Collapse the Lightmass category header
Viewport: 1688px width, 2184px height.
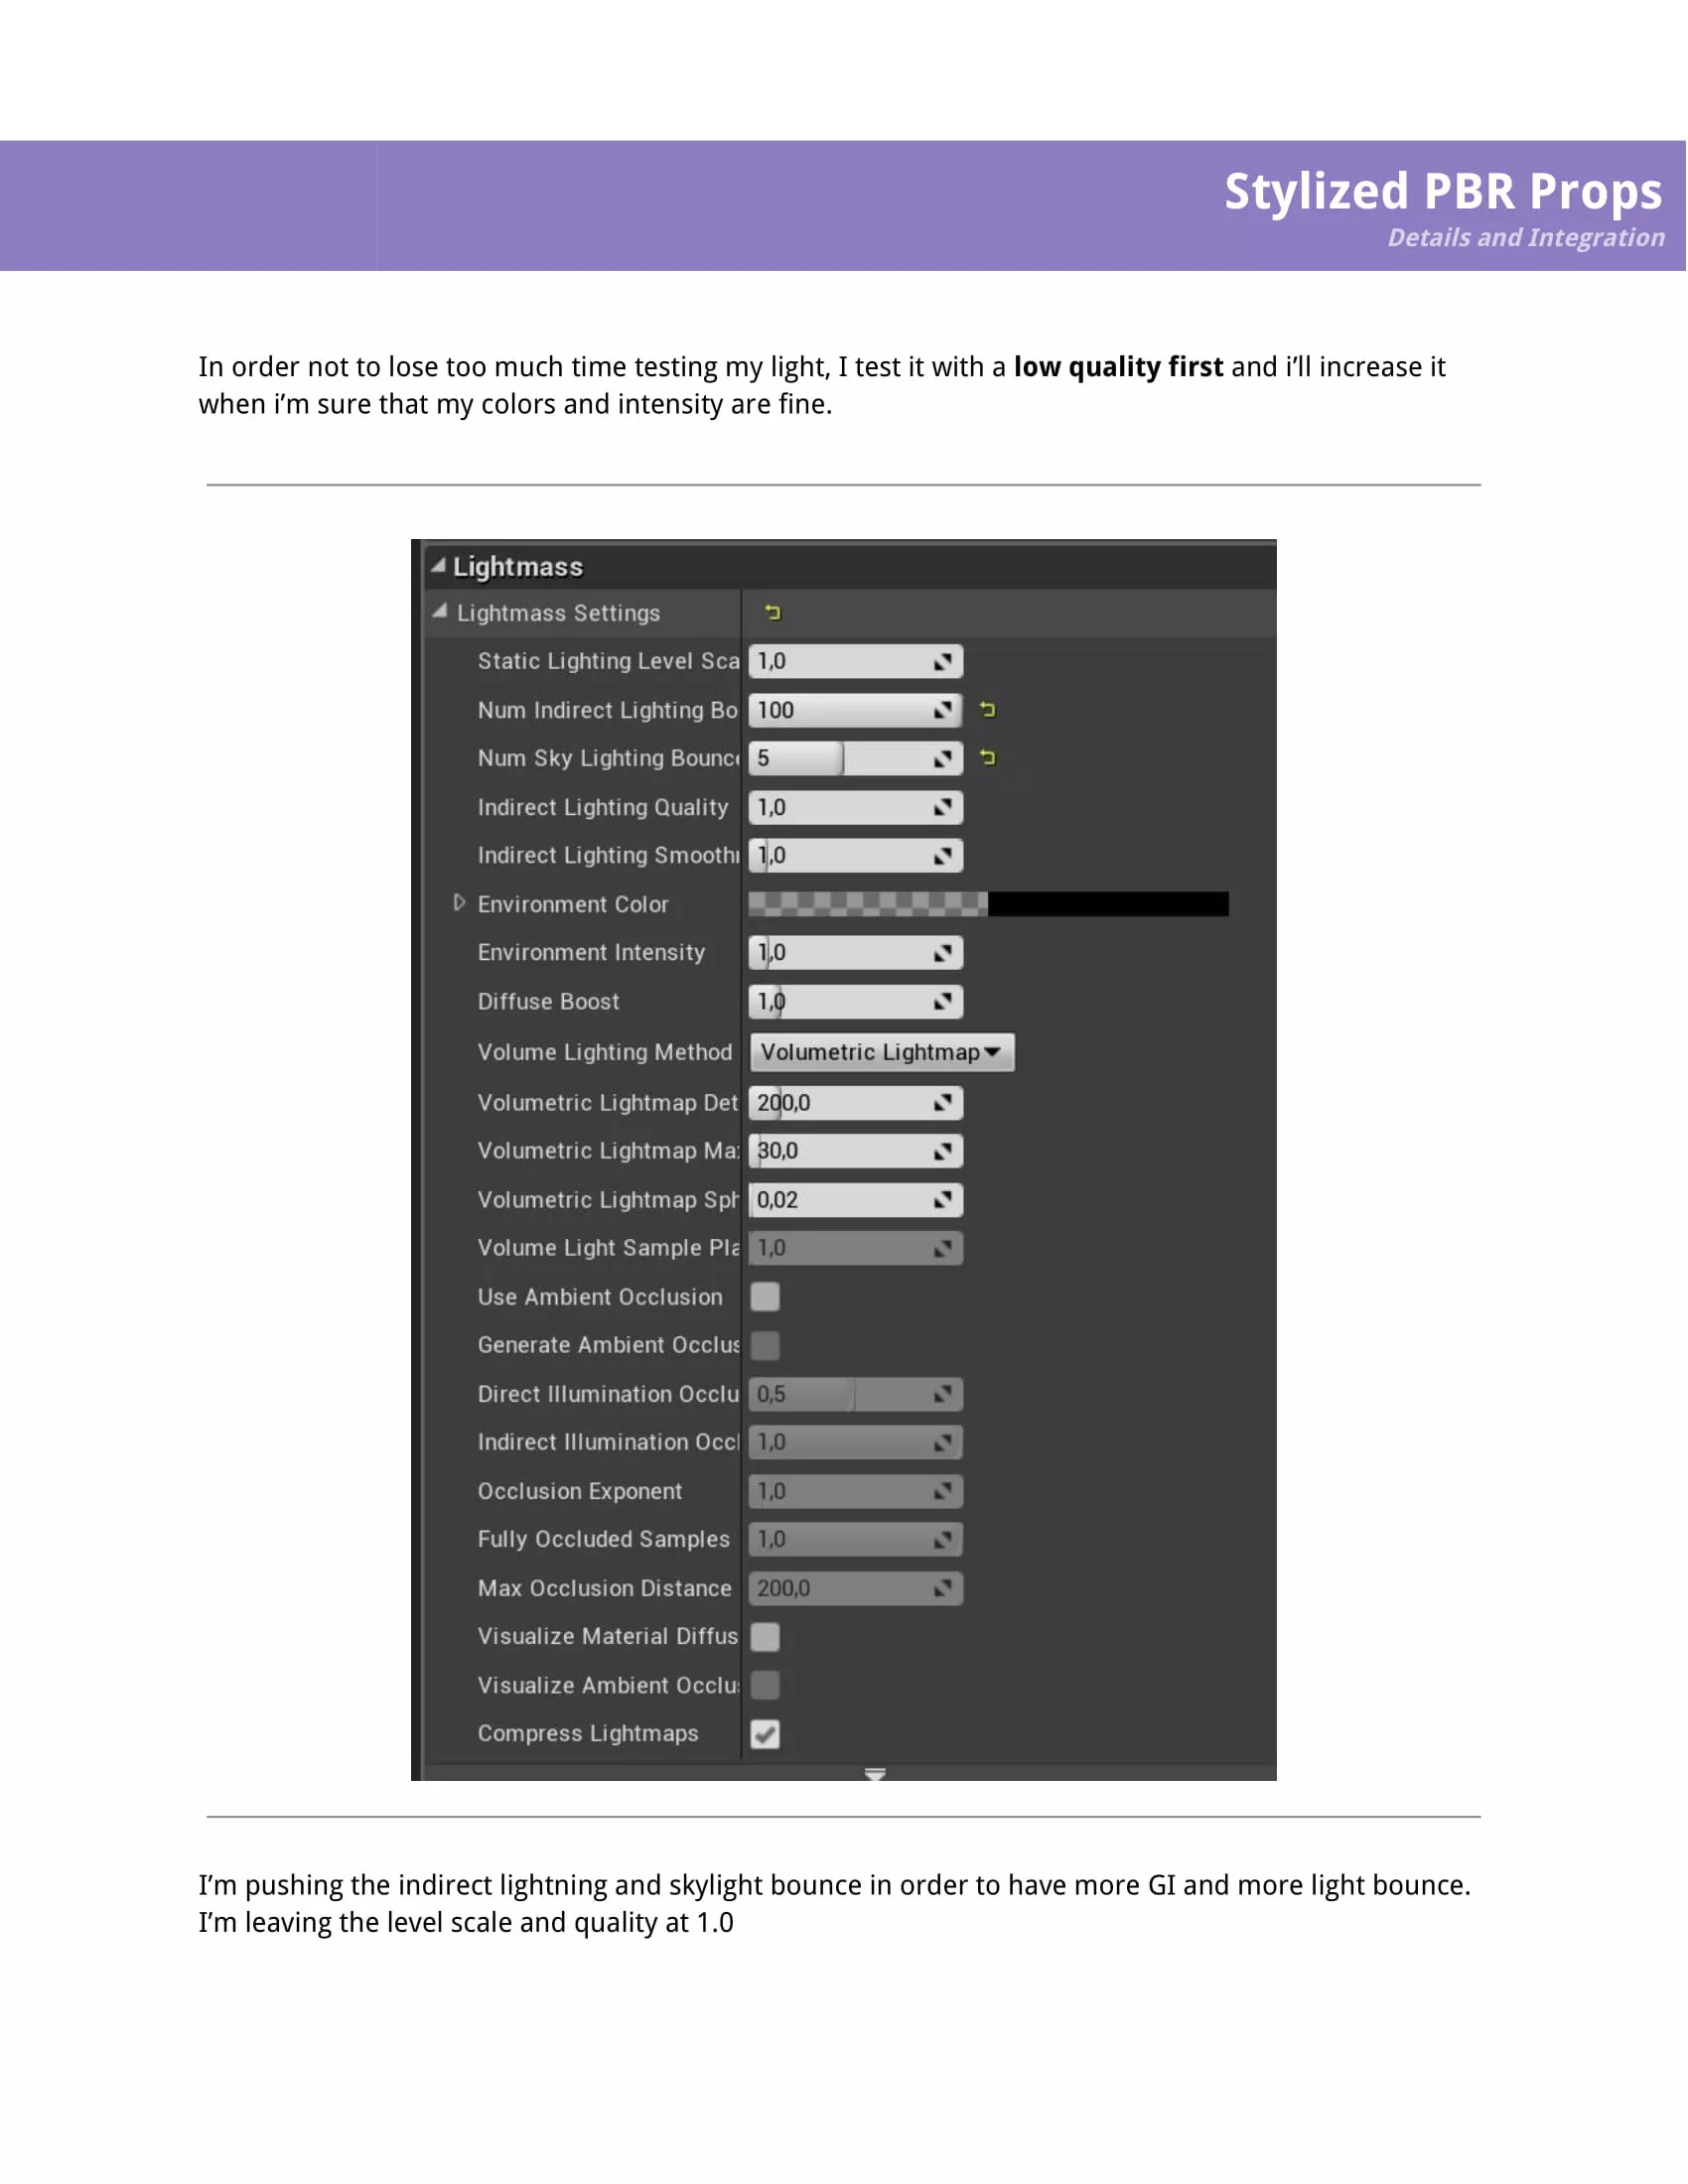coord(438,566)
